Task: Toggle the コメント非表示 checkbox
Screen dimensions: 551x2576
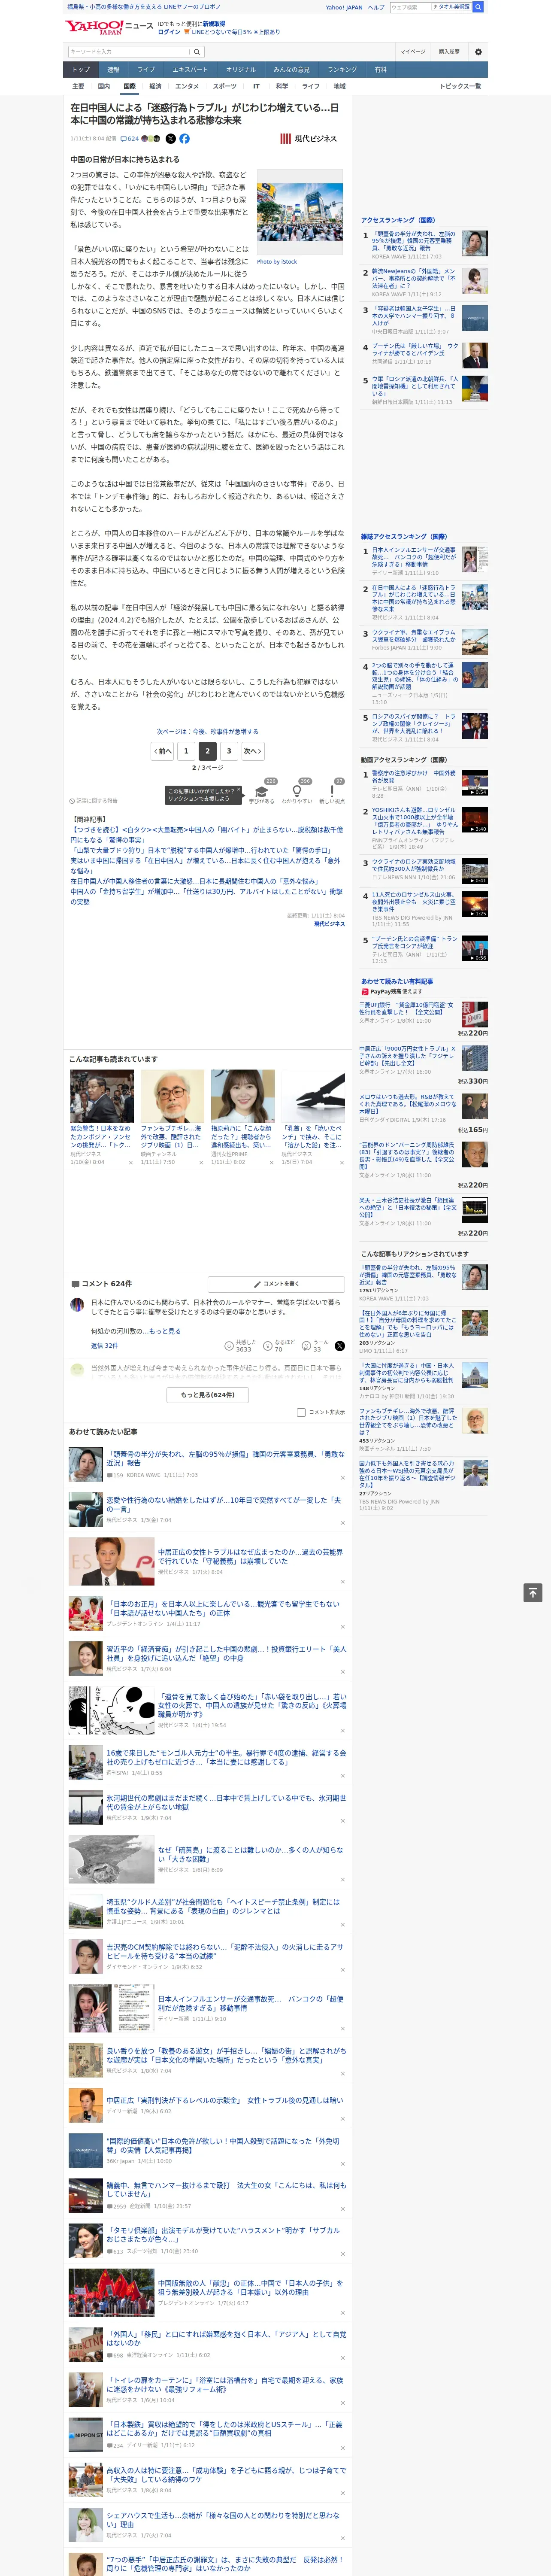Action: (x=301, y=1413)
